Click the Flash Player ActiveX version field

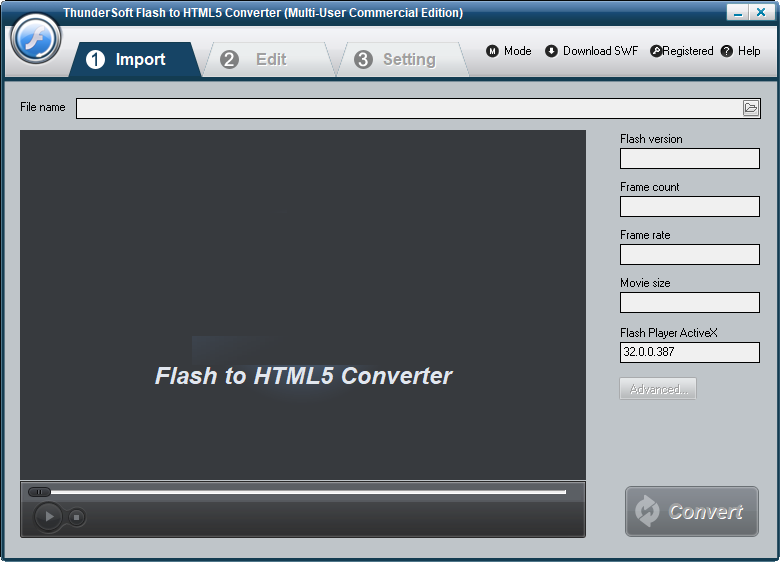point(689,352)
